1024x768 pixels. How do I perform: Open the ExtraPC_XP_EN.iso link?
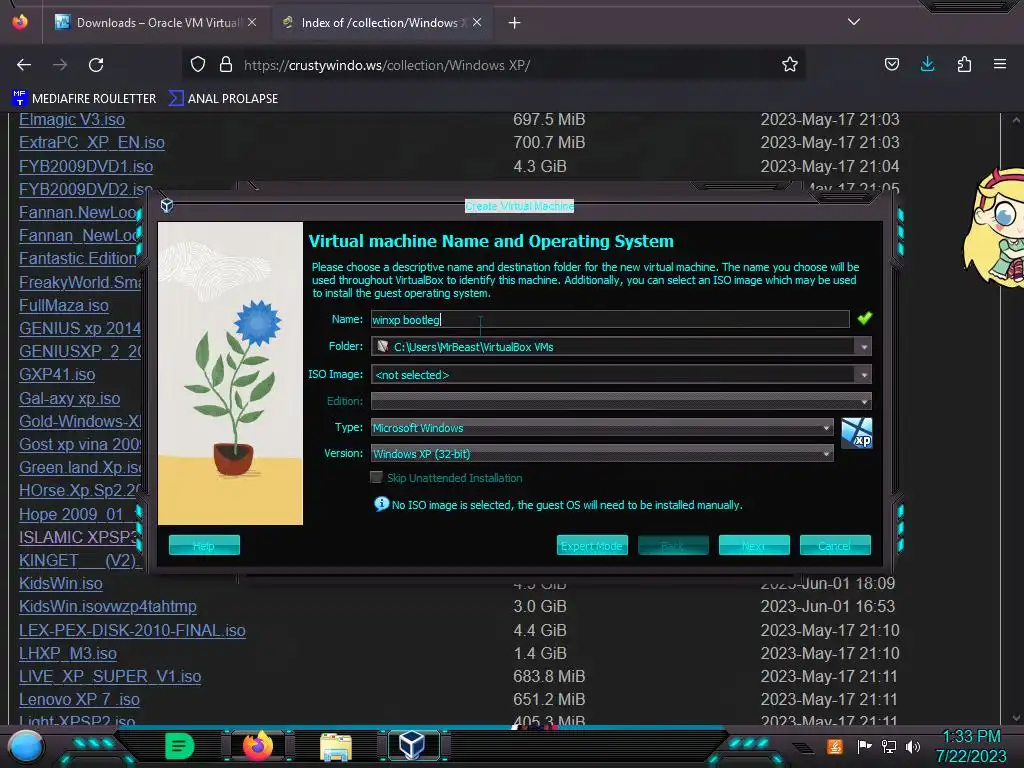coord(92,142)
